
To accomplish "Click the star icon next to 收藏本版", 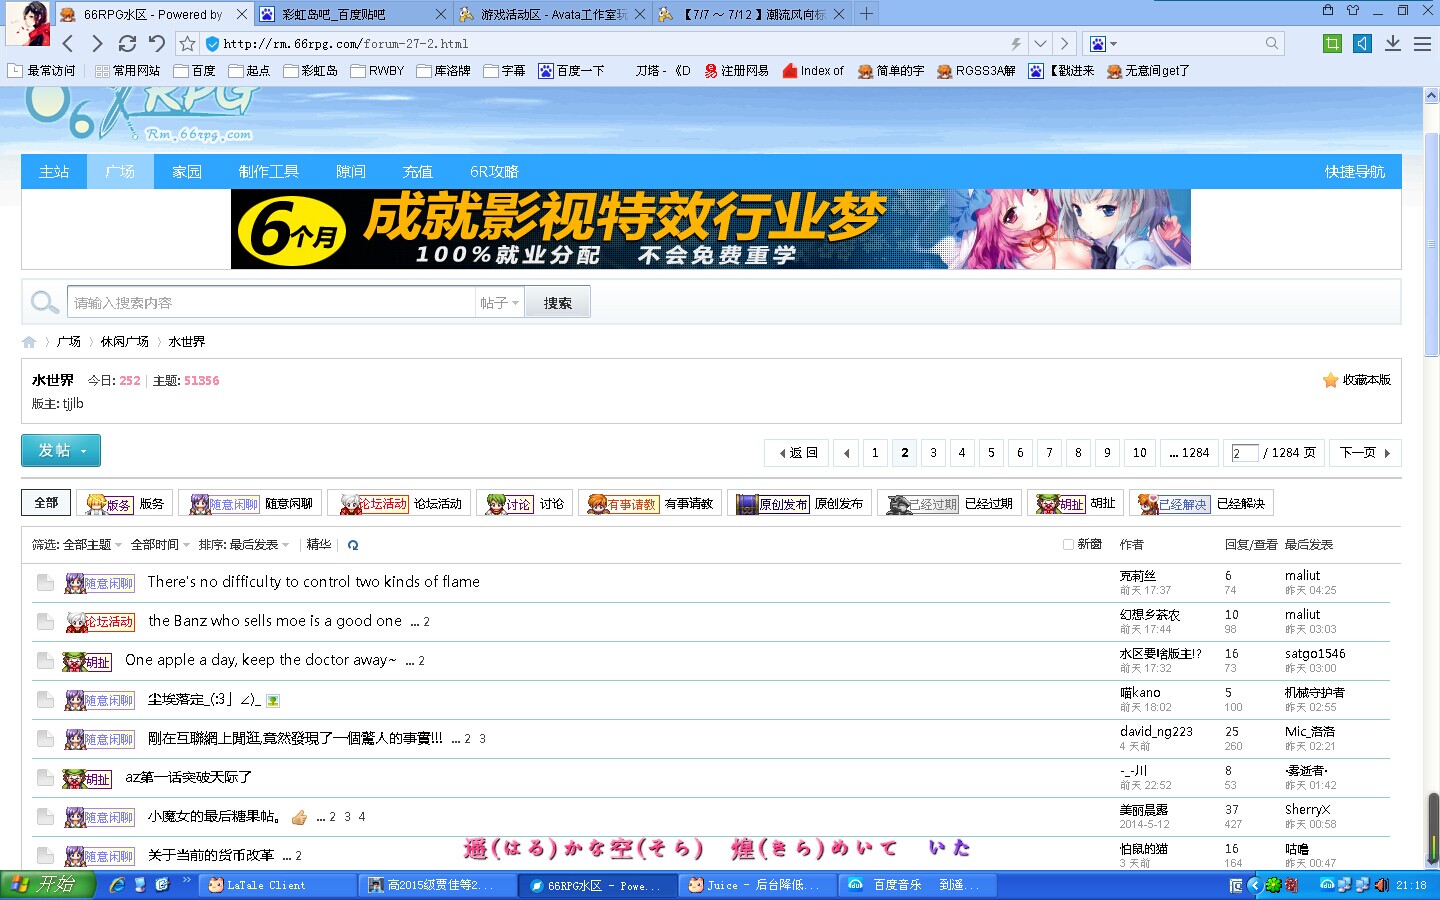I will tap(1330, 380).
